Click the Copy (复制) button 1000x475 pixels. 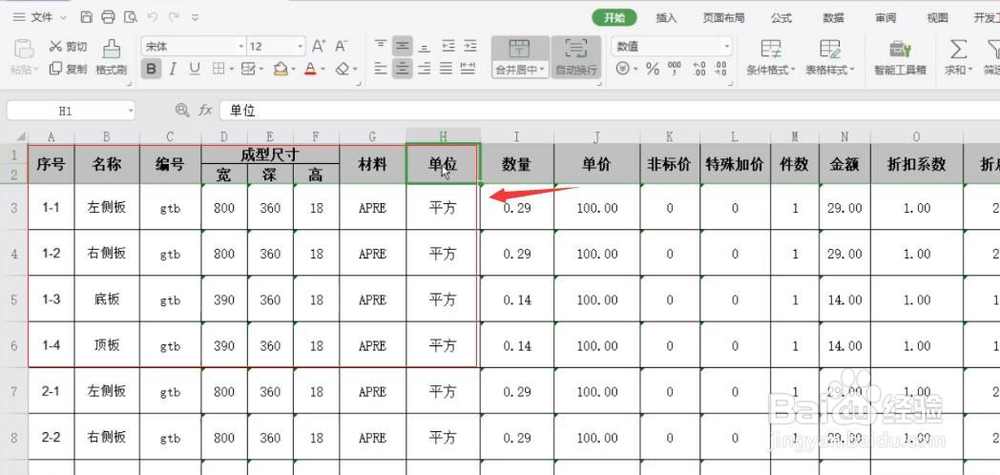68,69
